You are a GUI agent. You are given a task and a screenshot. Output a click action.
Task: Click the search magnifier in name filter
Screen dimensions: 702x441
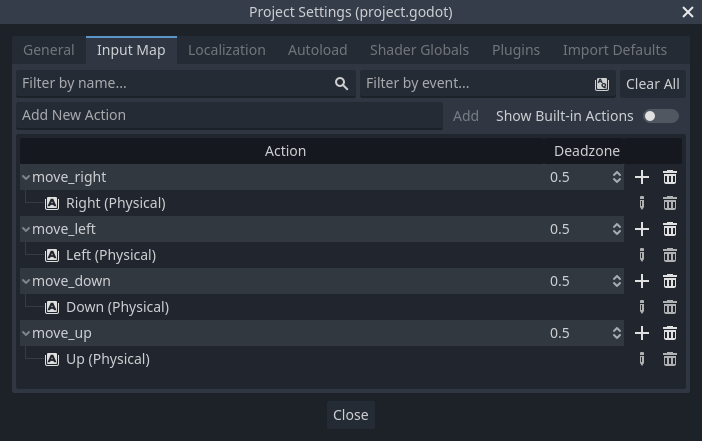(341, 83)
